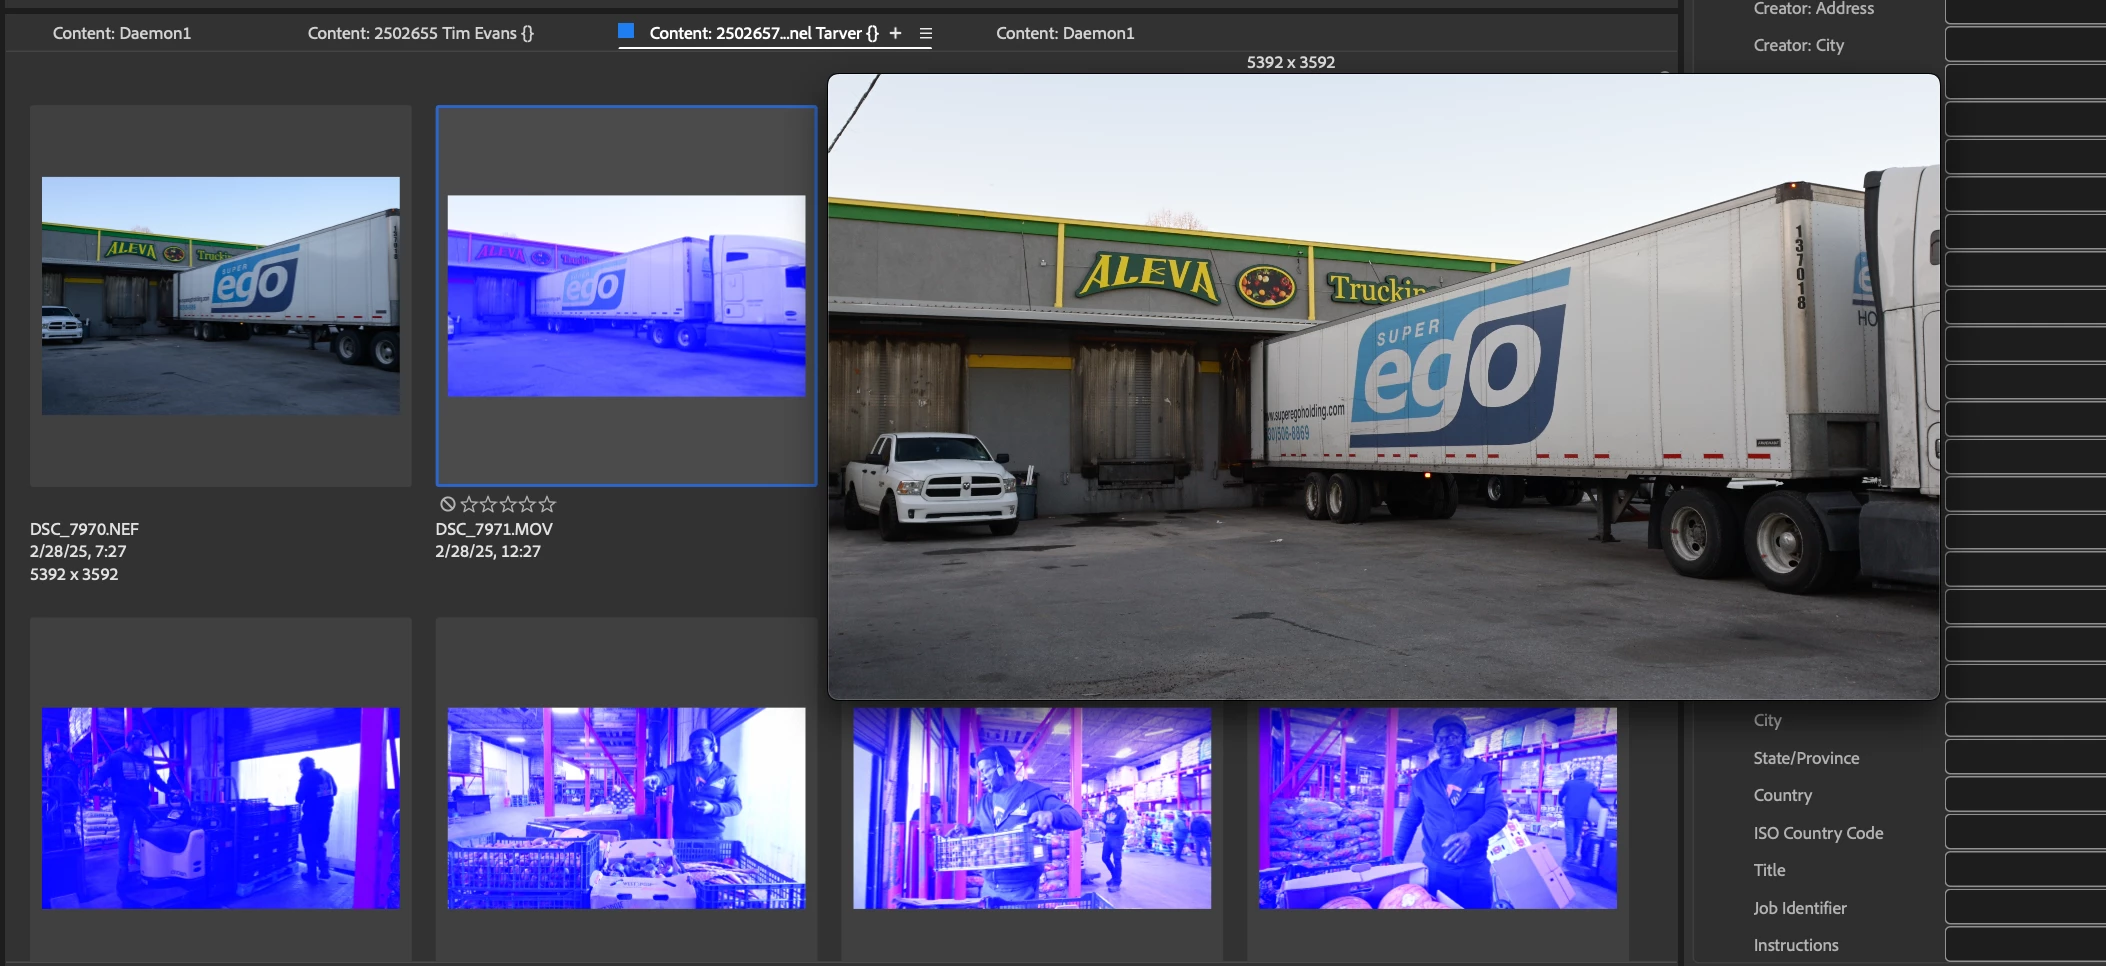Click into the City metadata field
This screenshot has width=2106, height=966.
(x=2025, y=720)
